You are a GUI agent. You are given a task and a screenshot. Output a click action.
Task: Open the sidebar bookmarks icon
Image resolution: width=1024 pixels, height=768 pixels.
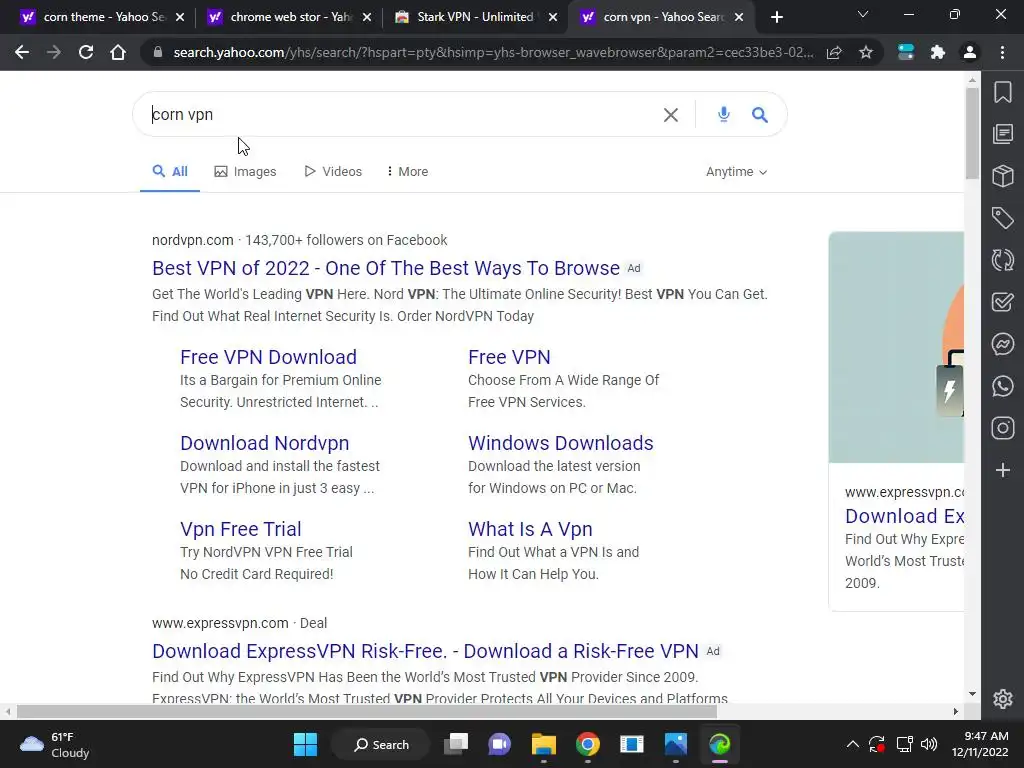click(x=1003, y=92)
